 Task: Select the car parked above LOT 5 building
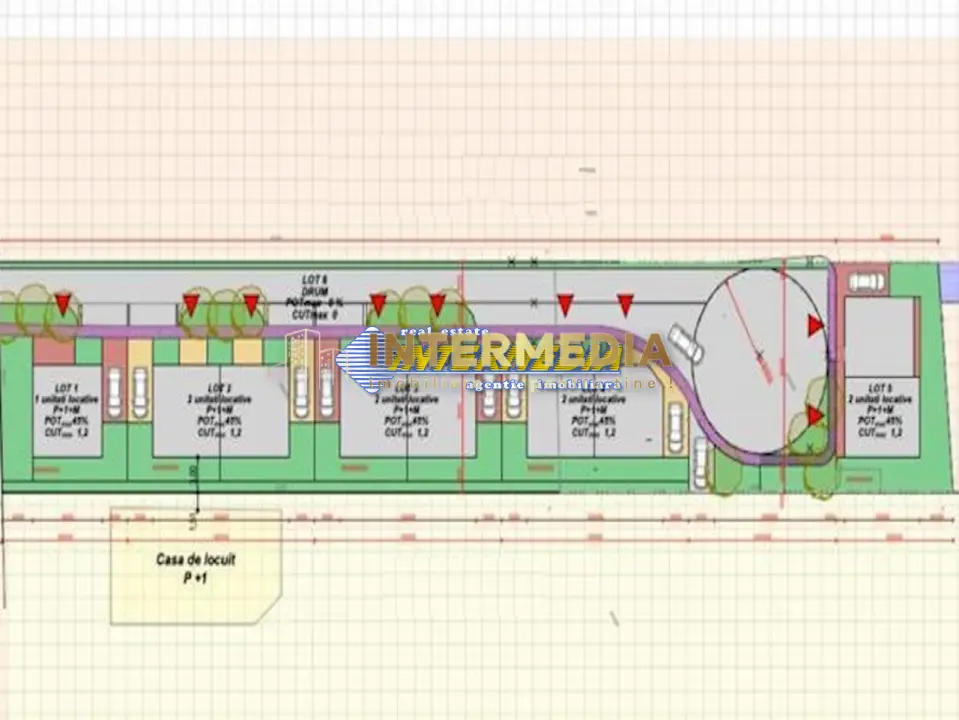(x=867, y=283)
